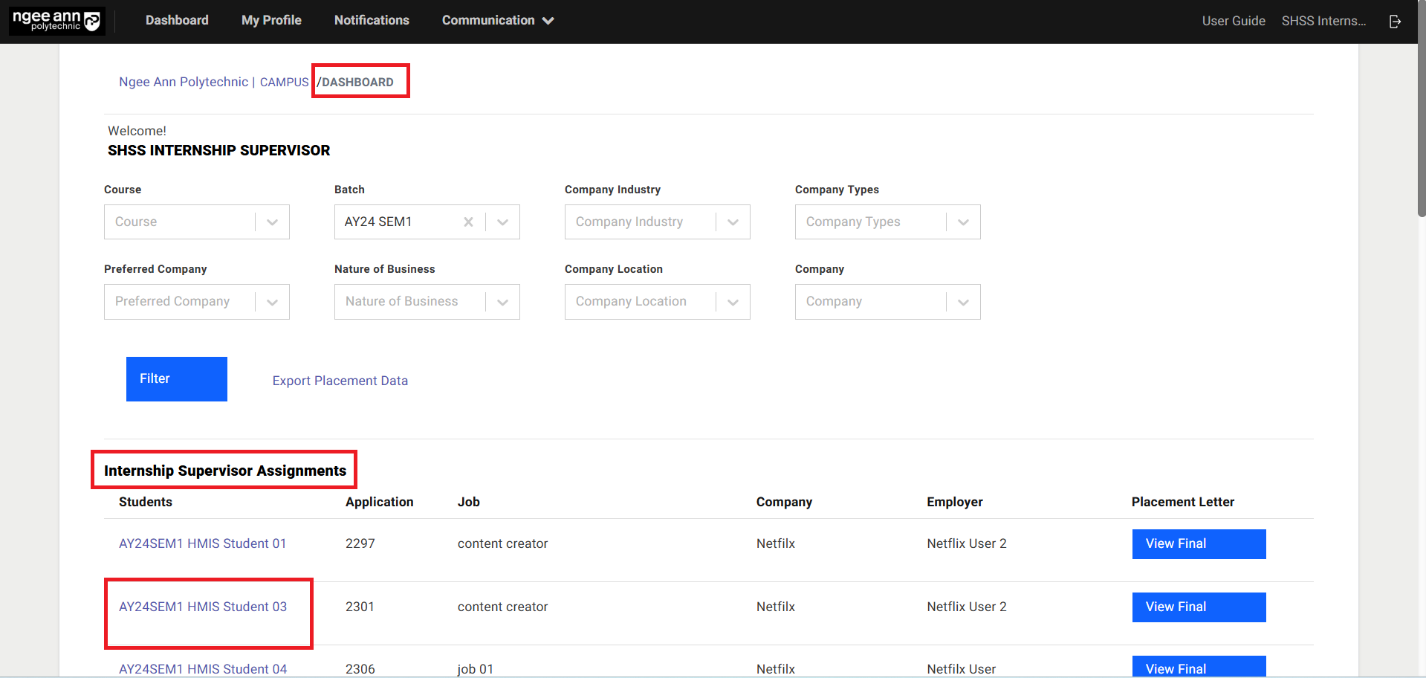The image size is (1426, 678).
Task: Clear the AY24 SEM1 batch selection
Action: click(468, 222)
